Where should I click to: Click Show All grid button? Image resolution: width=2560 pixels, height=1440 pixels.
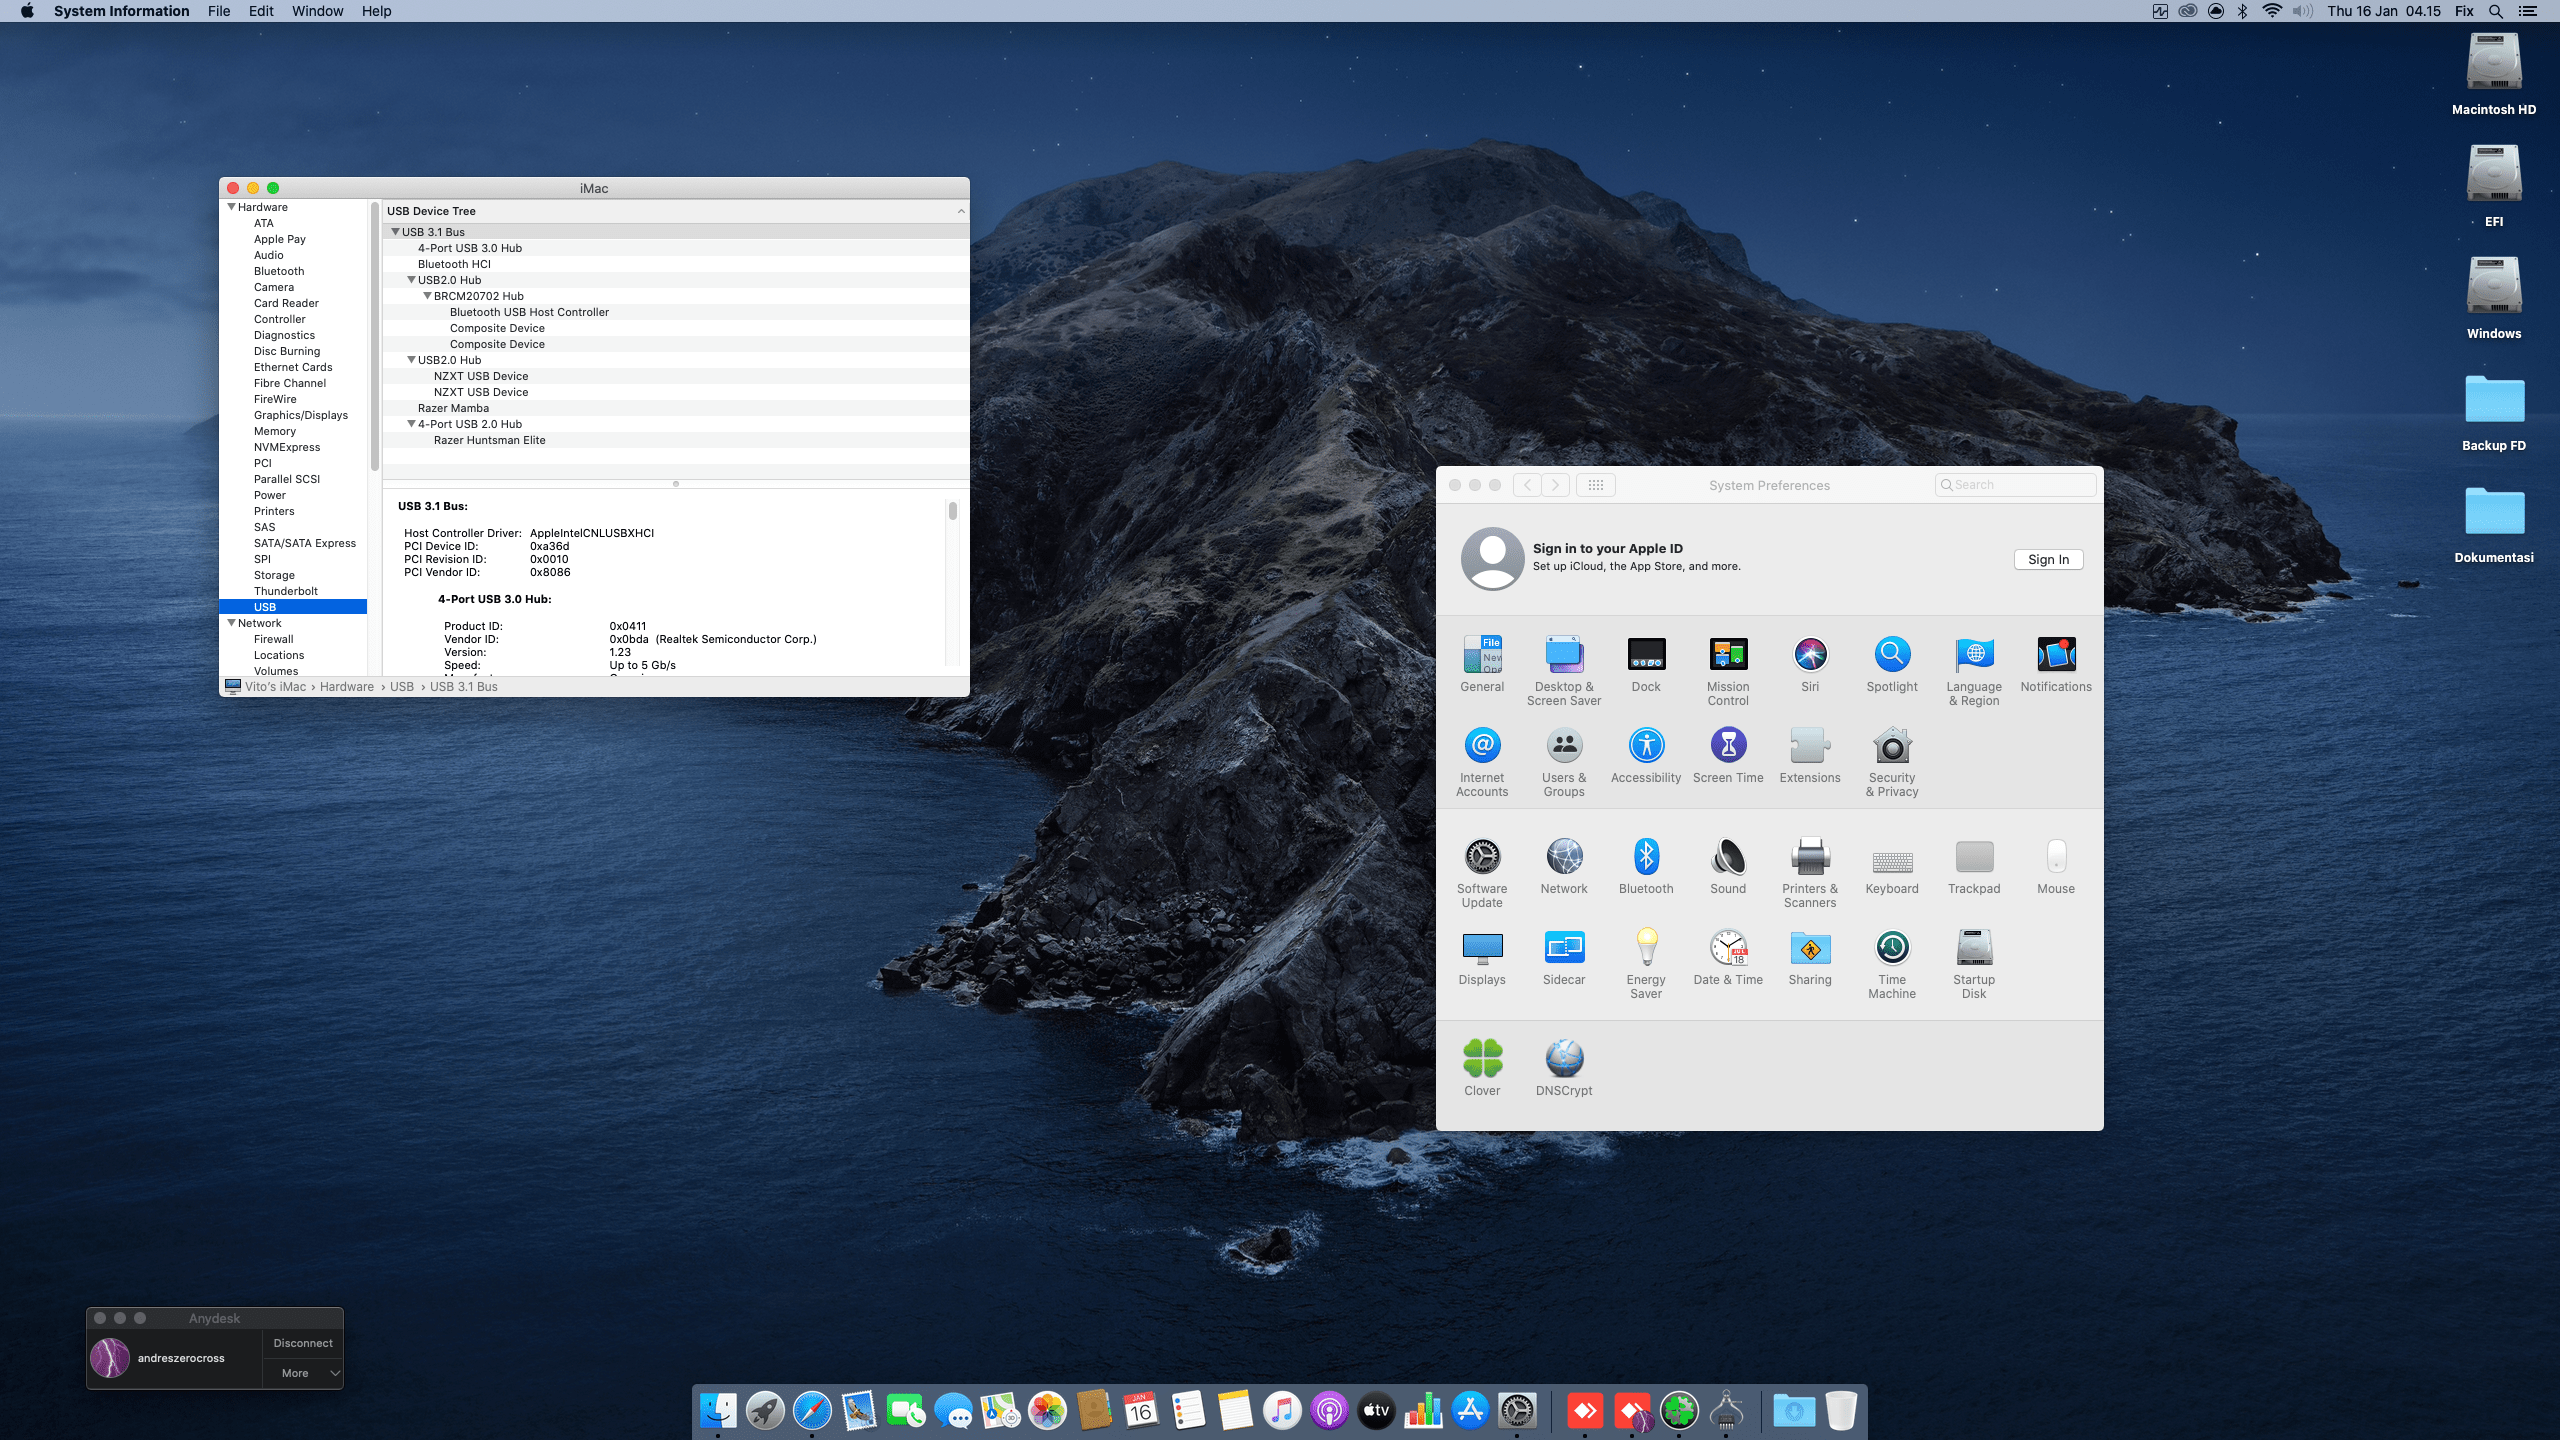(1595, 485)
